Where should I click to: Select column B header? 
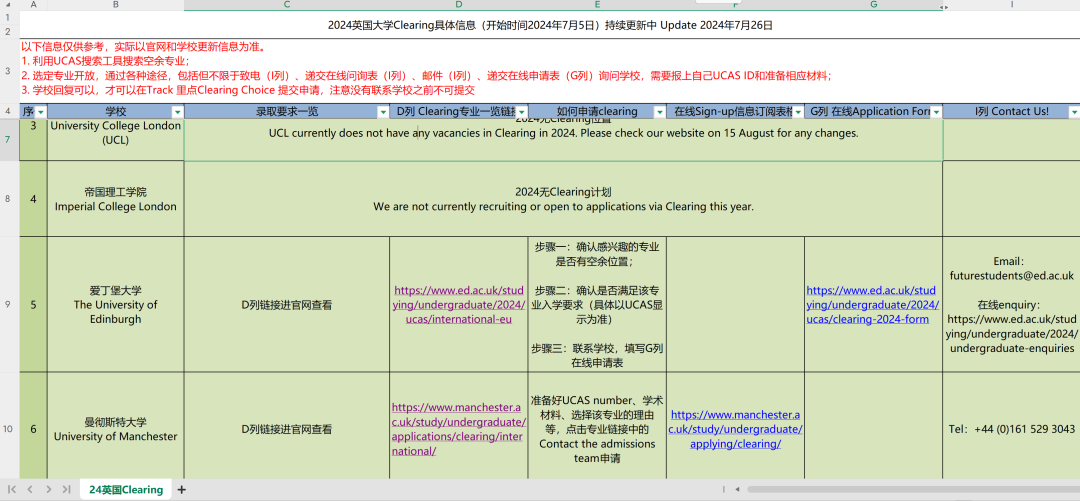tap(116, 4)
